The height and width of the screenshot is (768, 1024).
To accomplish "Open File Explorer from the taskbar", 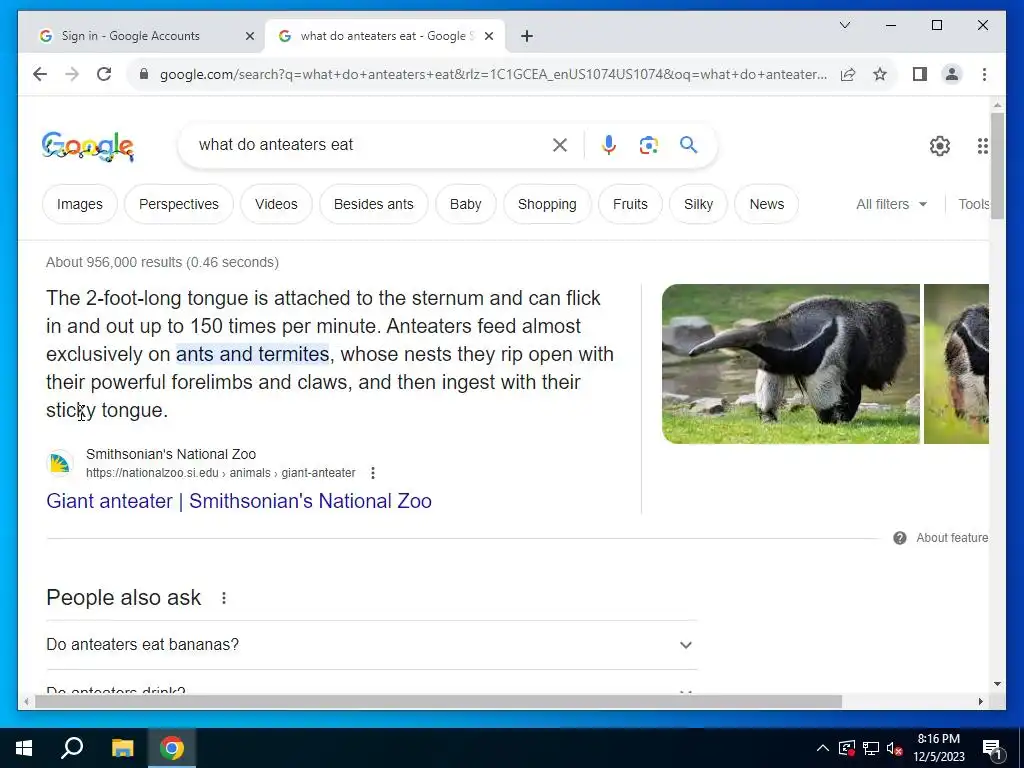I will coord(122,748).
